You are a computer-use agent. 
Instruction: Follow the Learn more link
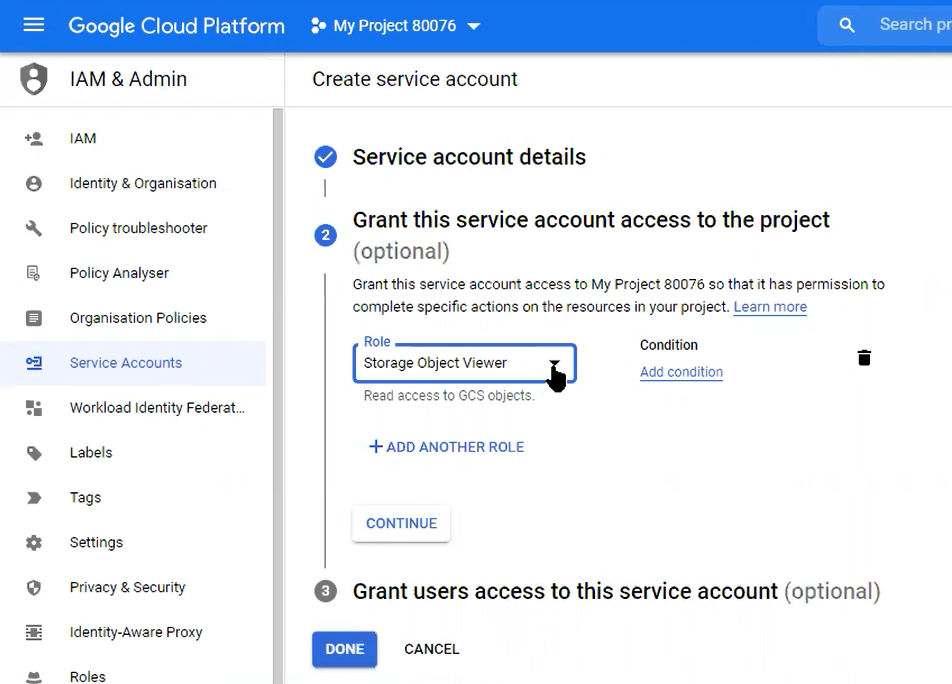coord(770,306)
